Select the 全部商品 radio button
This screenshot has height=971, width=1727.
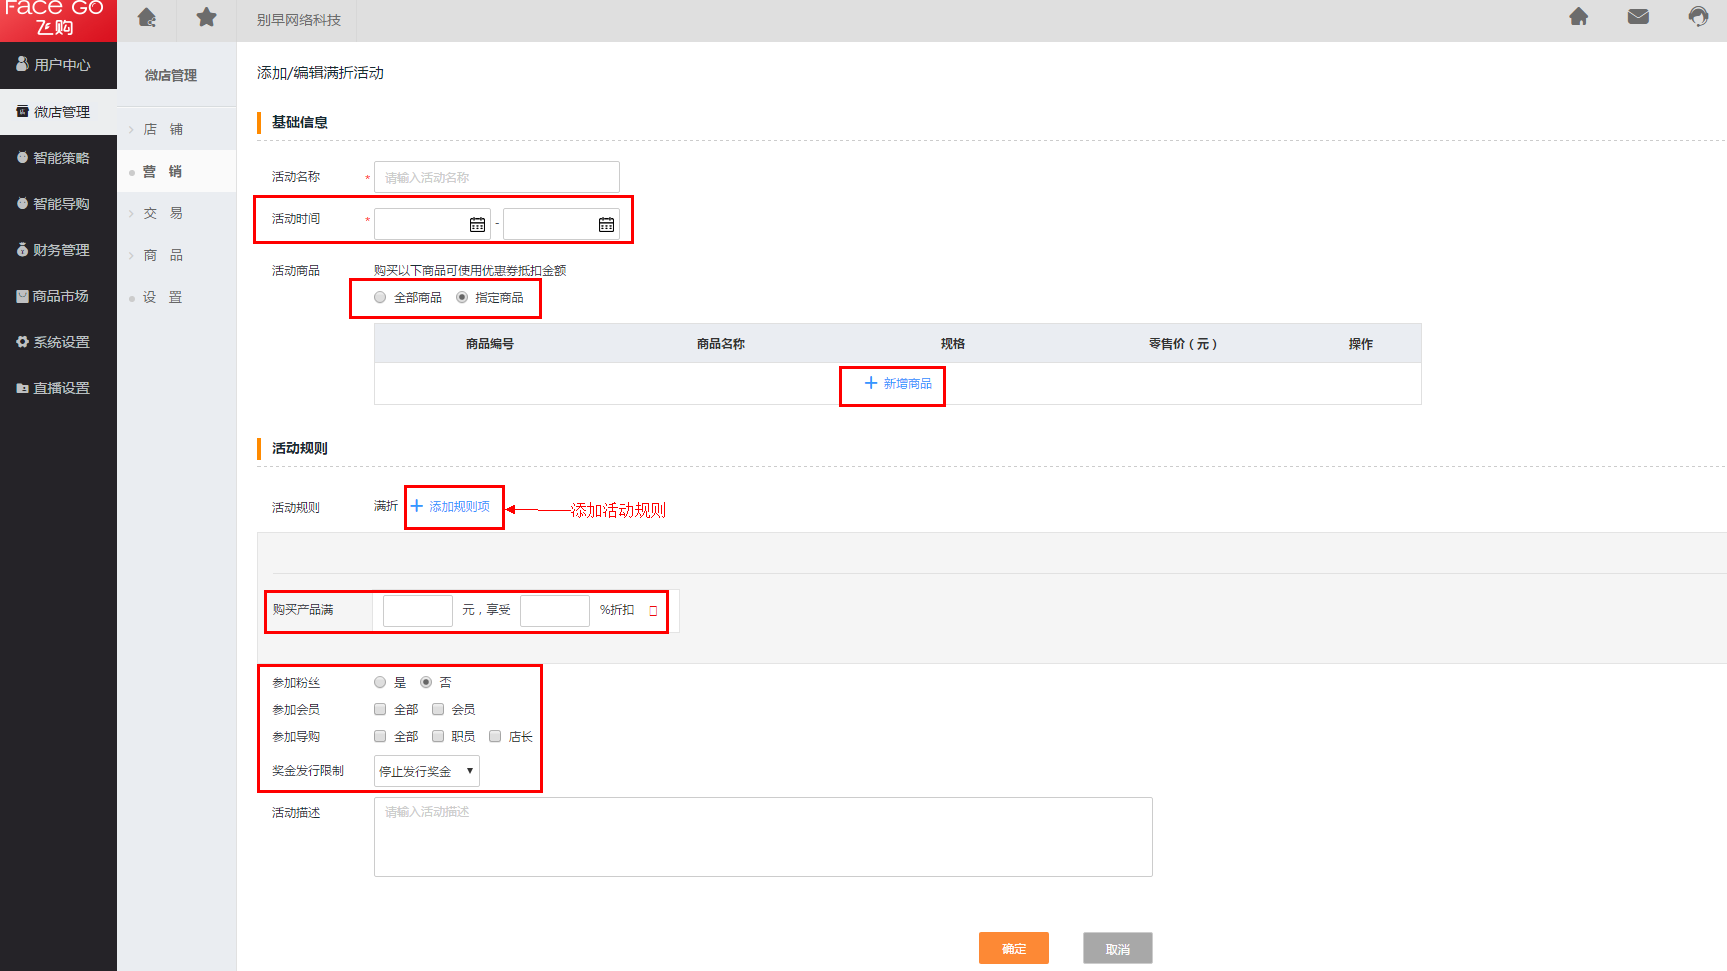tap(380, 297)
